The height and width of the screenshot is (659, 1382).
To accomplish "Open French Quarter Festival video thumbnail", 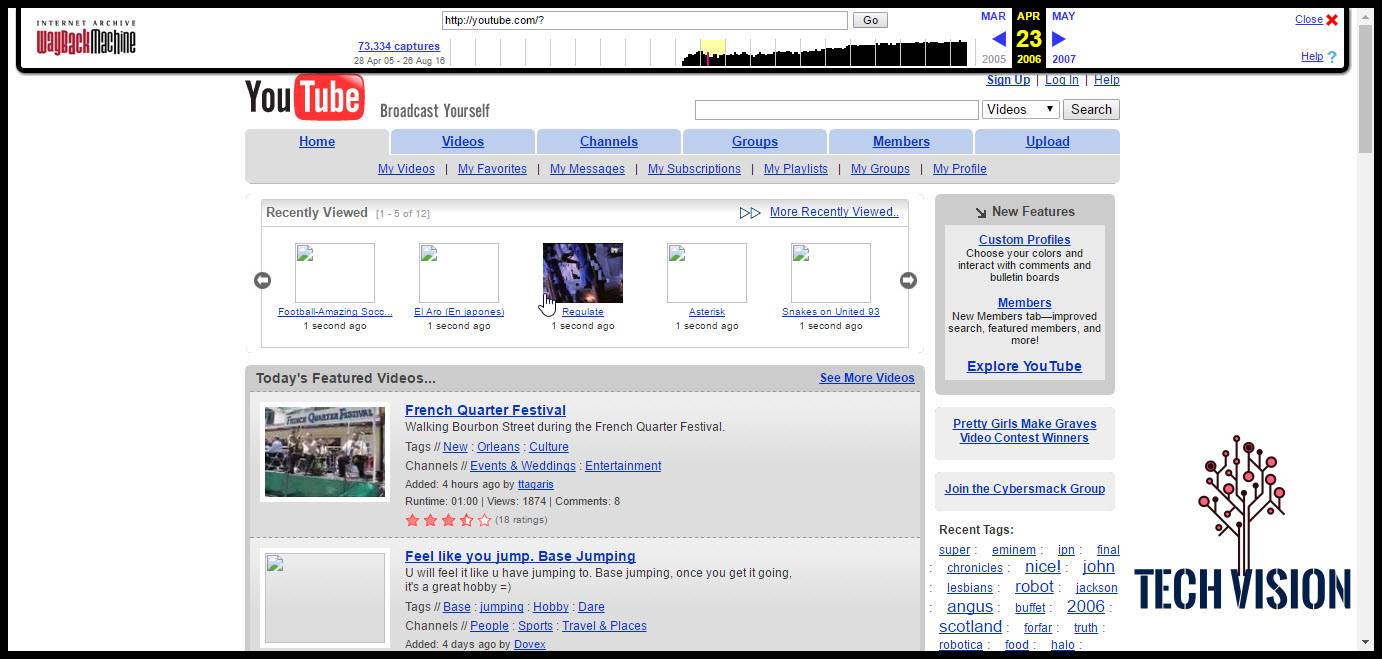I will pos(325,452).
